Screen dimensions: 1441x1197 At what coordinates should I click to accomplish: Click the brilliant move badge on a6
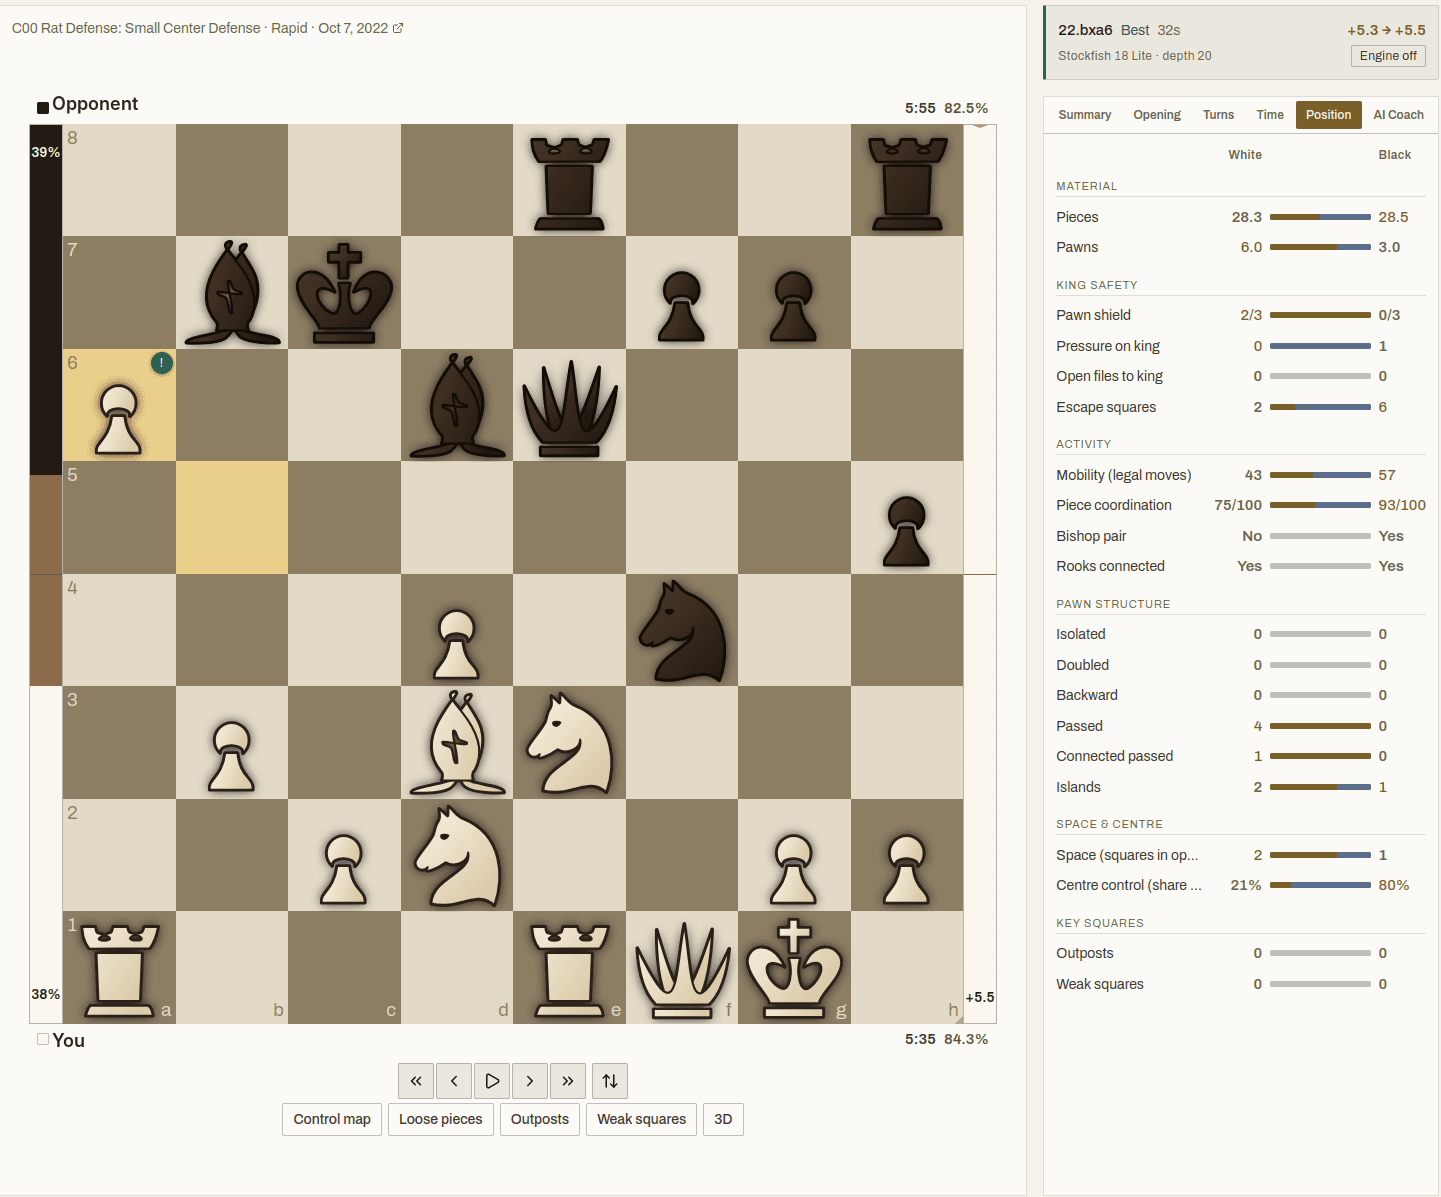[x=162, y=363]
